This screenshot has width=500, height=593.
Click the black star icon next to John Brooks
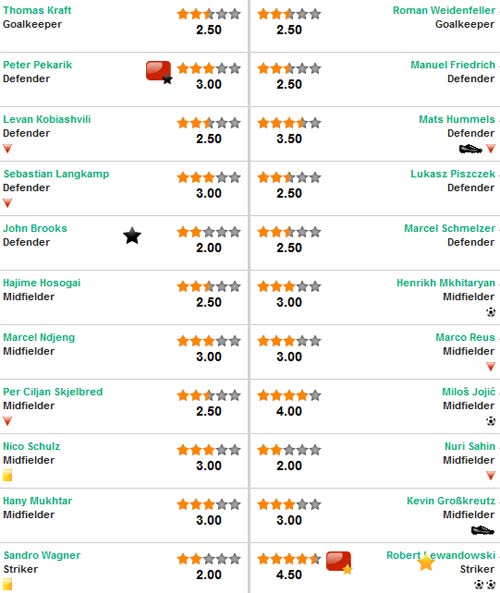[132, 236]
